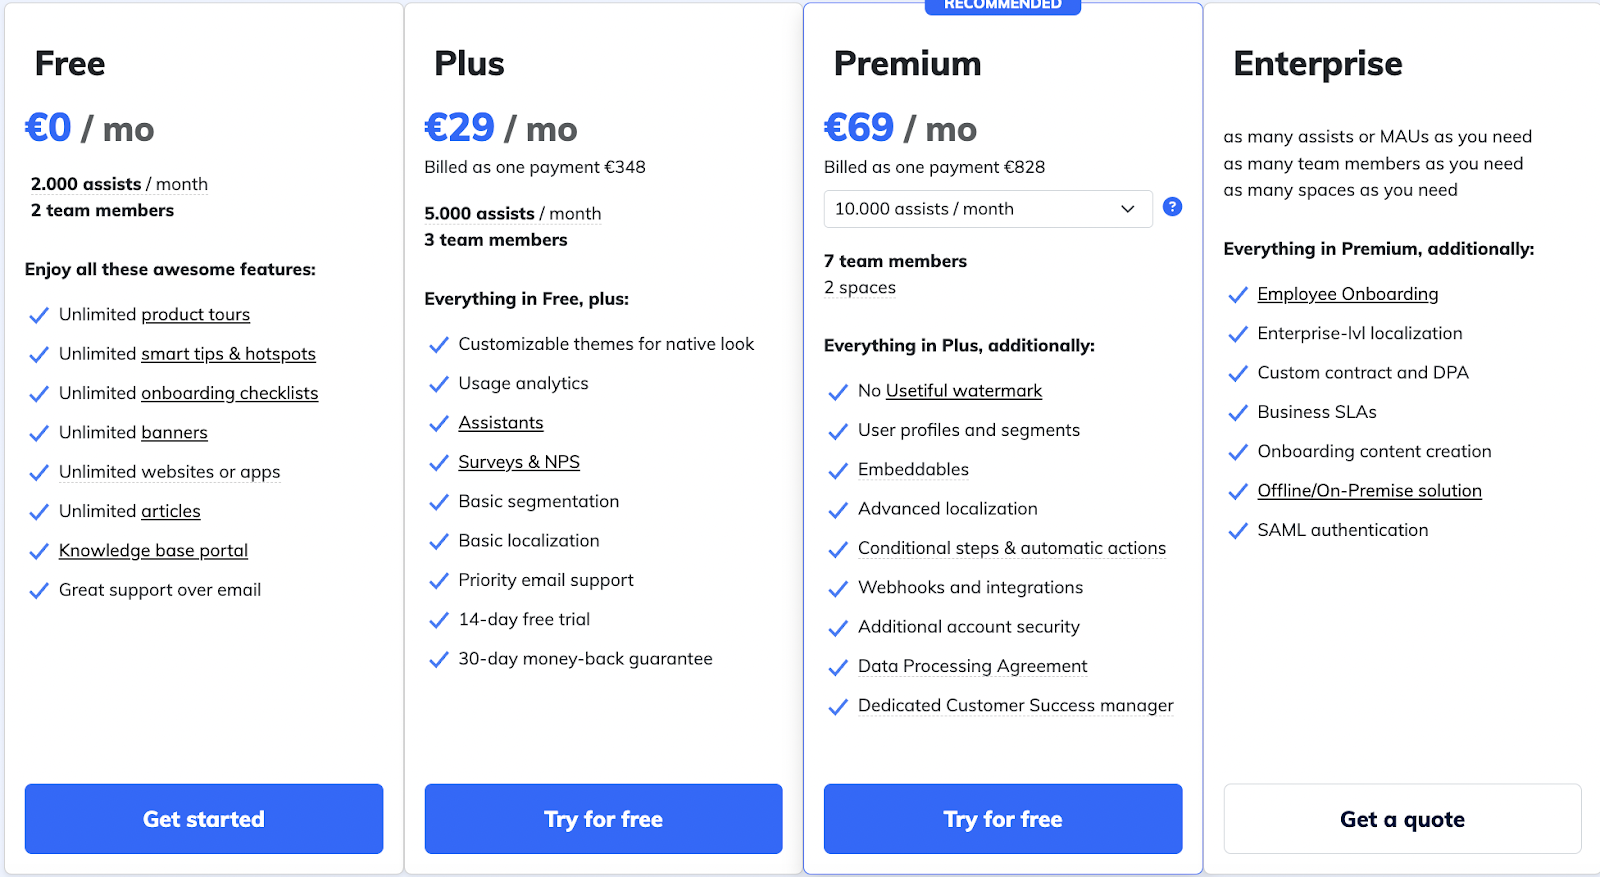Try the Plus plan for free

pyautogui.click(x=603, y=819)
